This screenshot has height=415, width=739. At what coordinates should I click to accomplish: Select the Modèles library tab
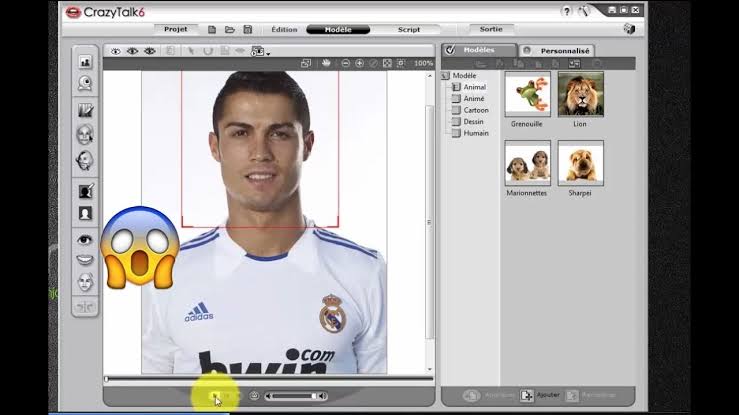[x=479, y=50]
